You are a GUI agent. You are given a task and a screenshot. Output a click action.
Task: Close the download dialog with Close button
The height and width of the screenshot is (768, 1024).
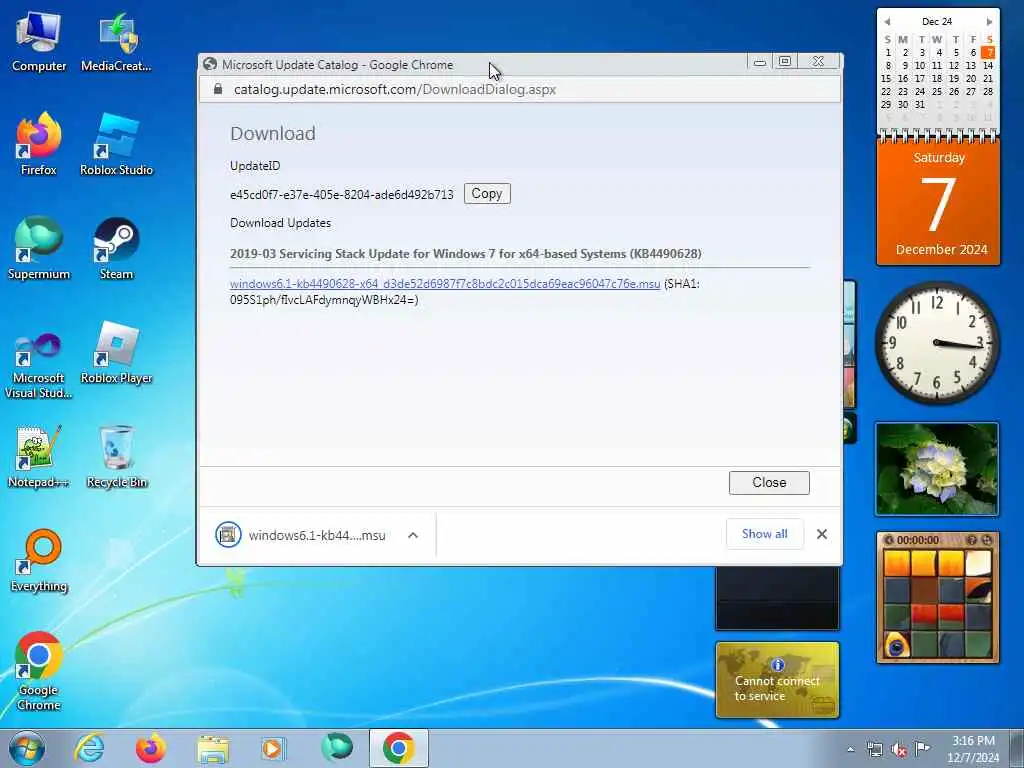tap(769, 483)
